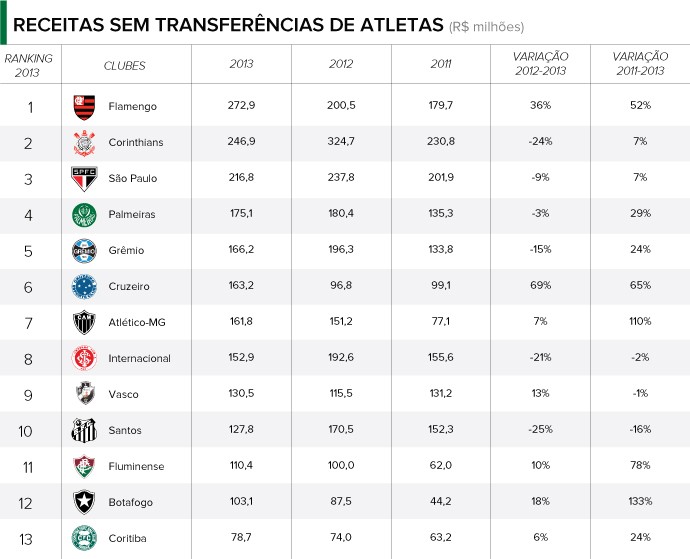Select the Grêmio club crest
Viewport: 690px width, 559px height.
(83, 250)
